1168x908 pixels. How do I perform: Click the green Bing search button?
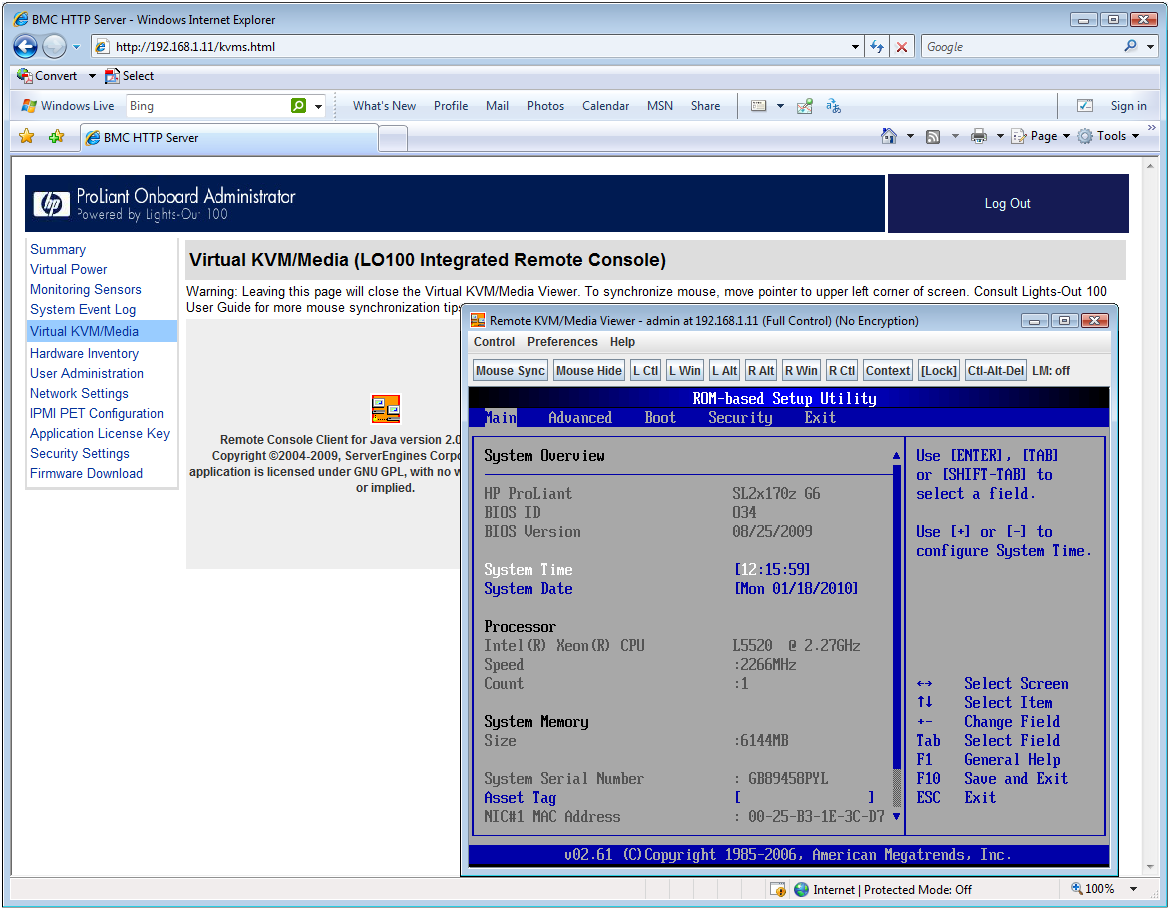coord(298,106)
